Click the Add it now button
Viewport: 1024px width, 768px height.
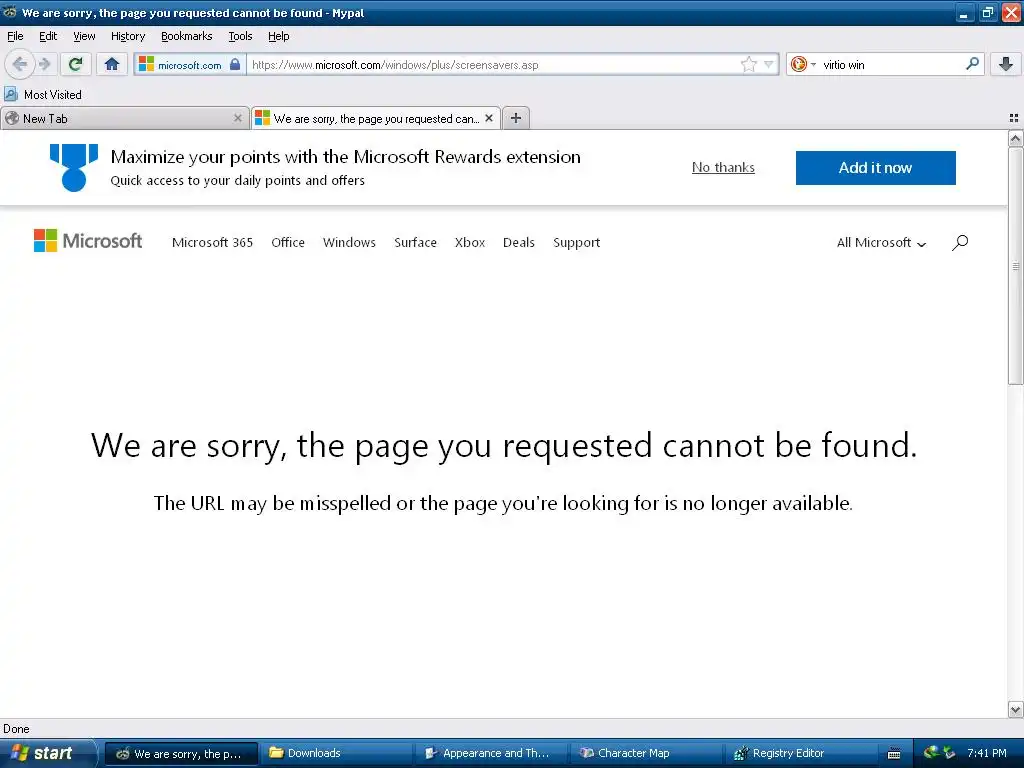click(x=875, y=168)
